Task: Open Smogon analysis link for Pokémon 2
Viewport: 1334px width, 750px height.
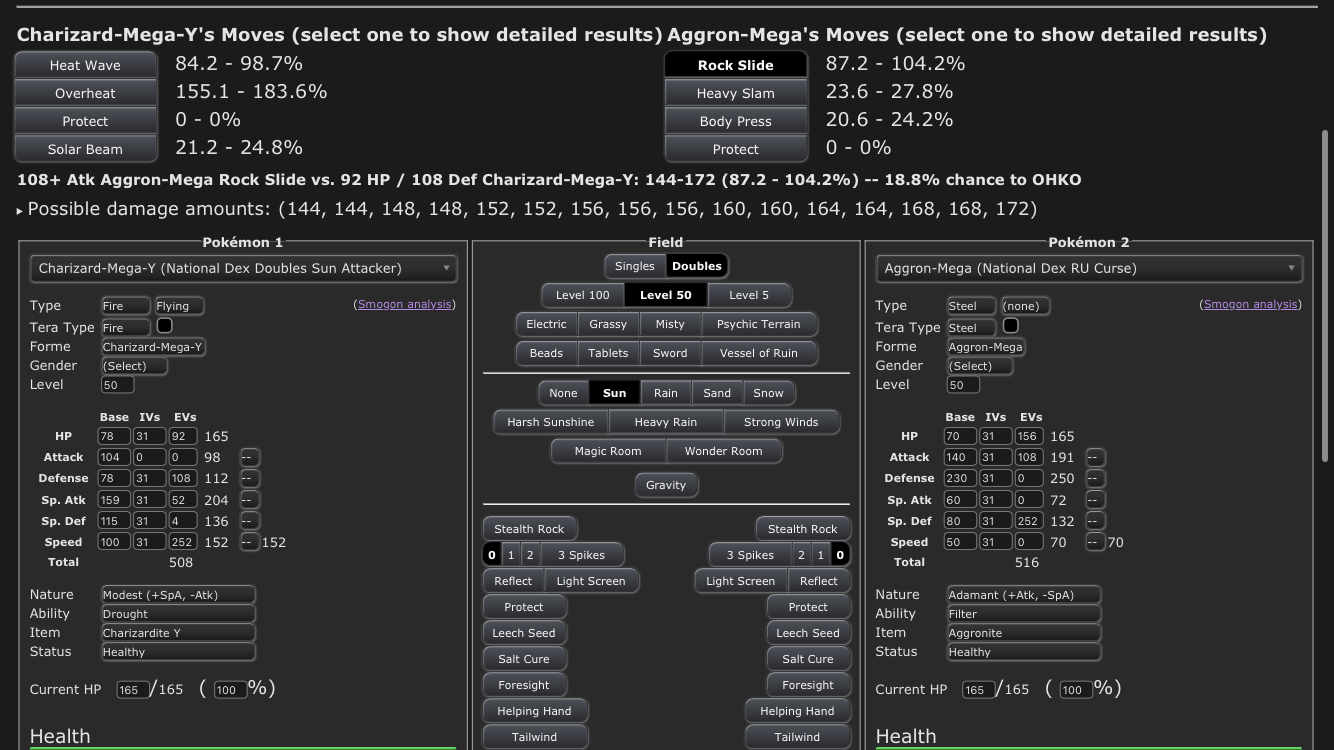Action: [x=1251, y=304]
